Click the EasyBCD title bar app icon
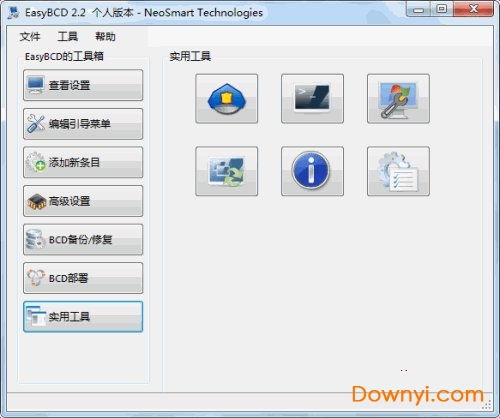 pyautogui.click(x=14, y=13)
